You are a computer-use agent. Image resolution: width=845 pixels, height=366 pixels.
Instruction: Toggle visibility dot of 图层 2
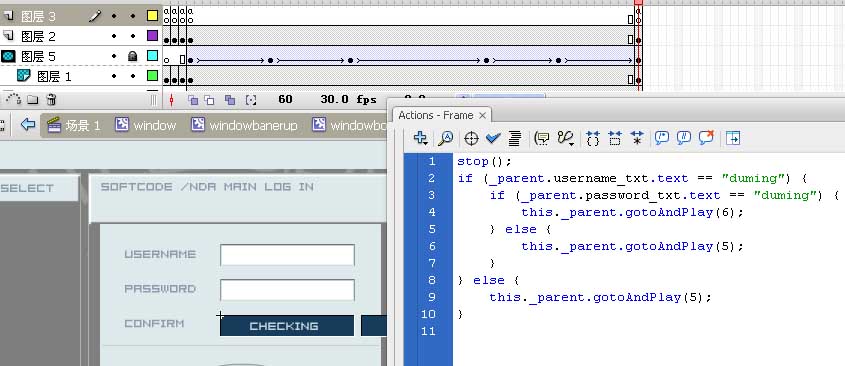click(x=114, y=36)
